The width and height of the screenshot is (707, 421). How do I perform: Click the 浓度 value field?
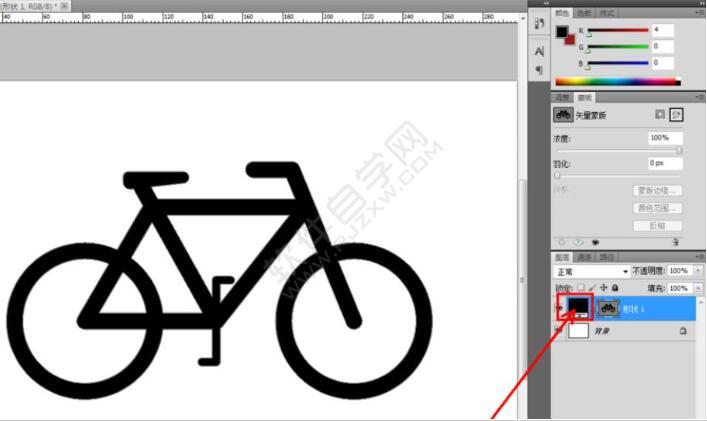tap(665, 138)
